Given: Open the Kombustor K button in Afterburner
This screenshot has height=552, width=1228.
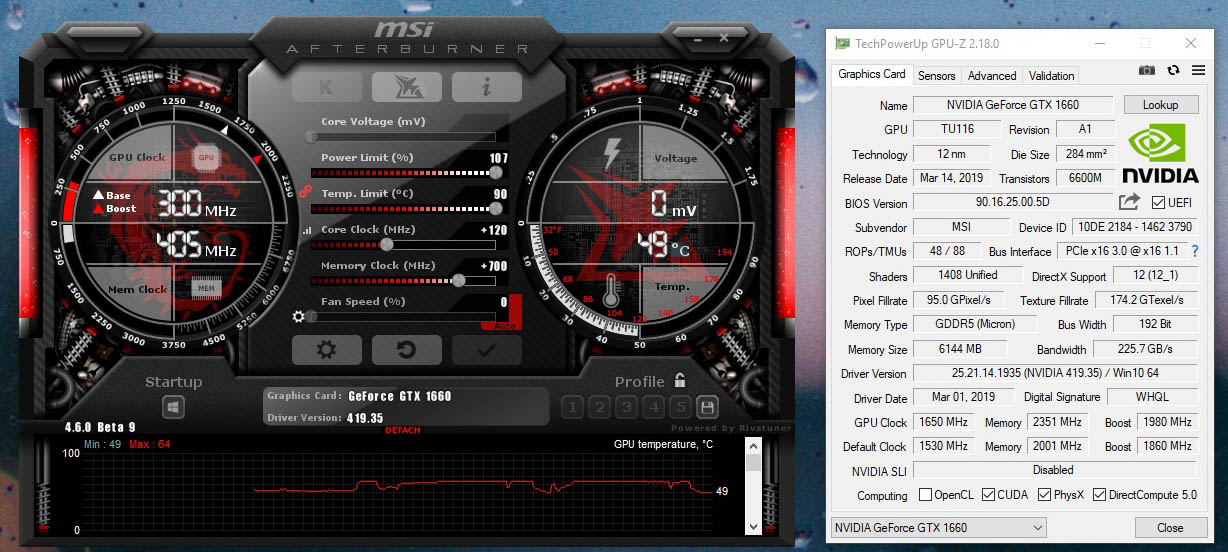Looking at the screenshot, I should pos(327,87).
